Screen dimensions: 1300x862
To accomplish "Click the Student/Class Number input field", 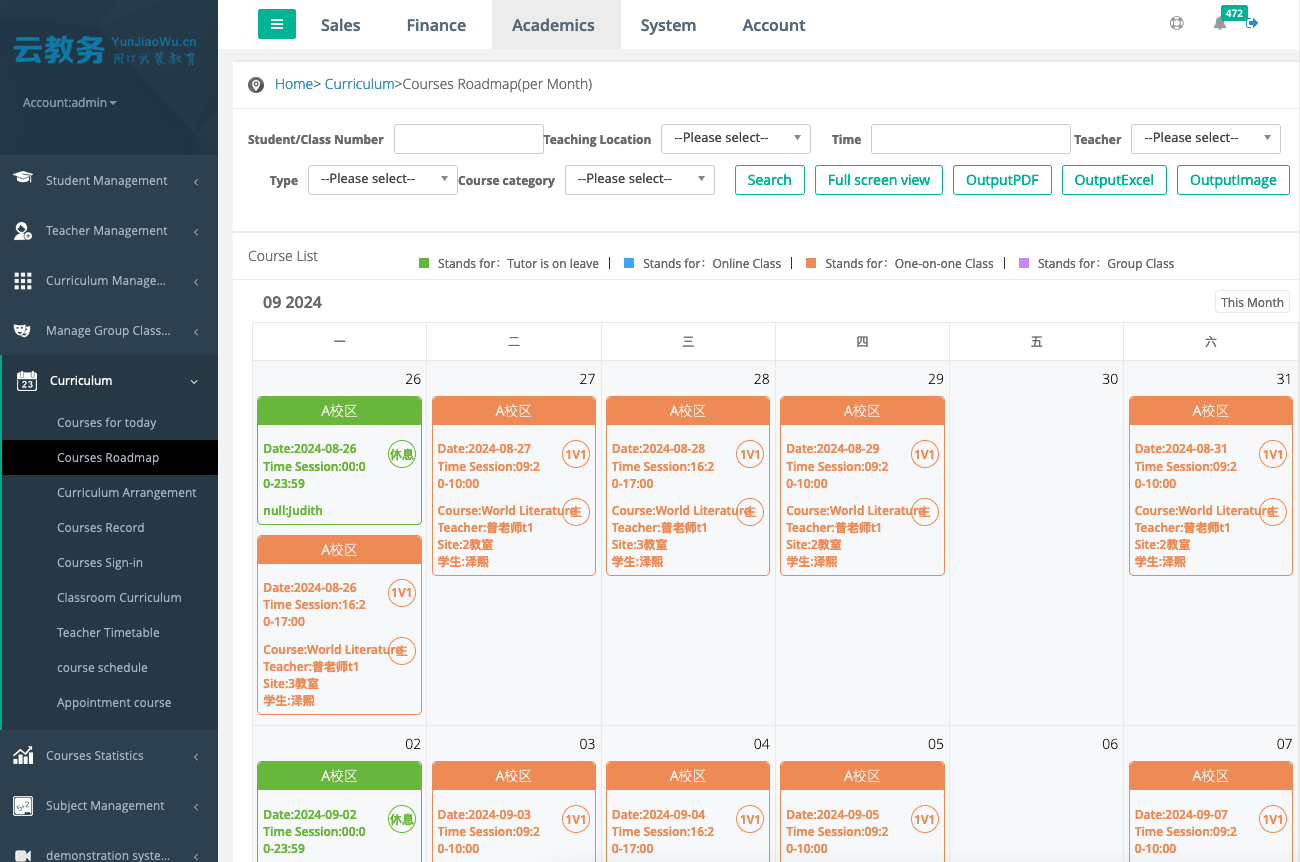I will (468, 139).
